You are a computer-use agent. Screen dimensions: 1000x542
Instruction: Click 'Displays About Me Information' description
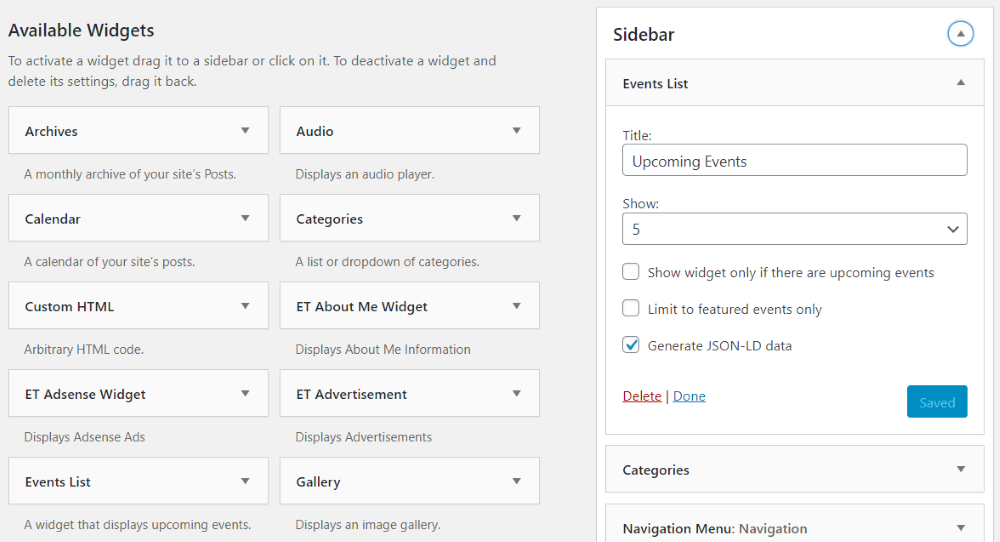coord(383,349)
